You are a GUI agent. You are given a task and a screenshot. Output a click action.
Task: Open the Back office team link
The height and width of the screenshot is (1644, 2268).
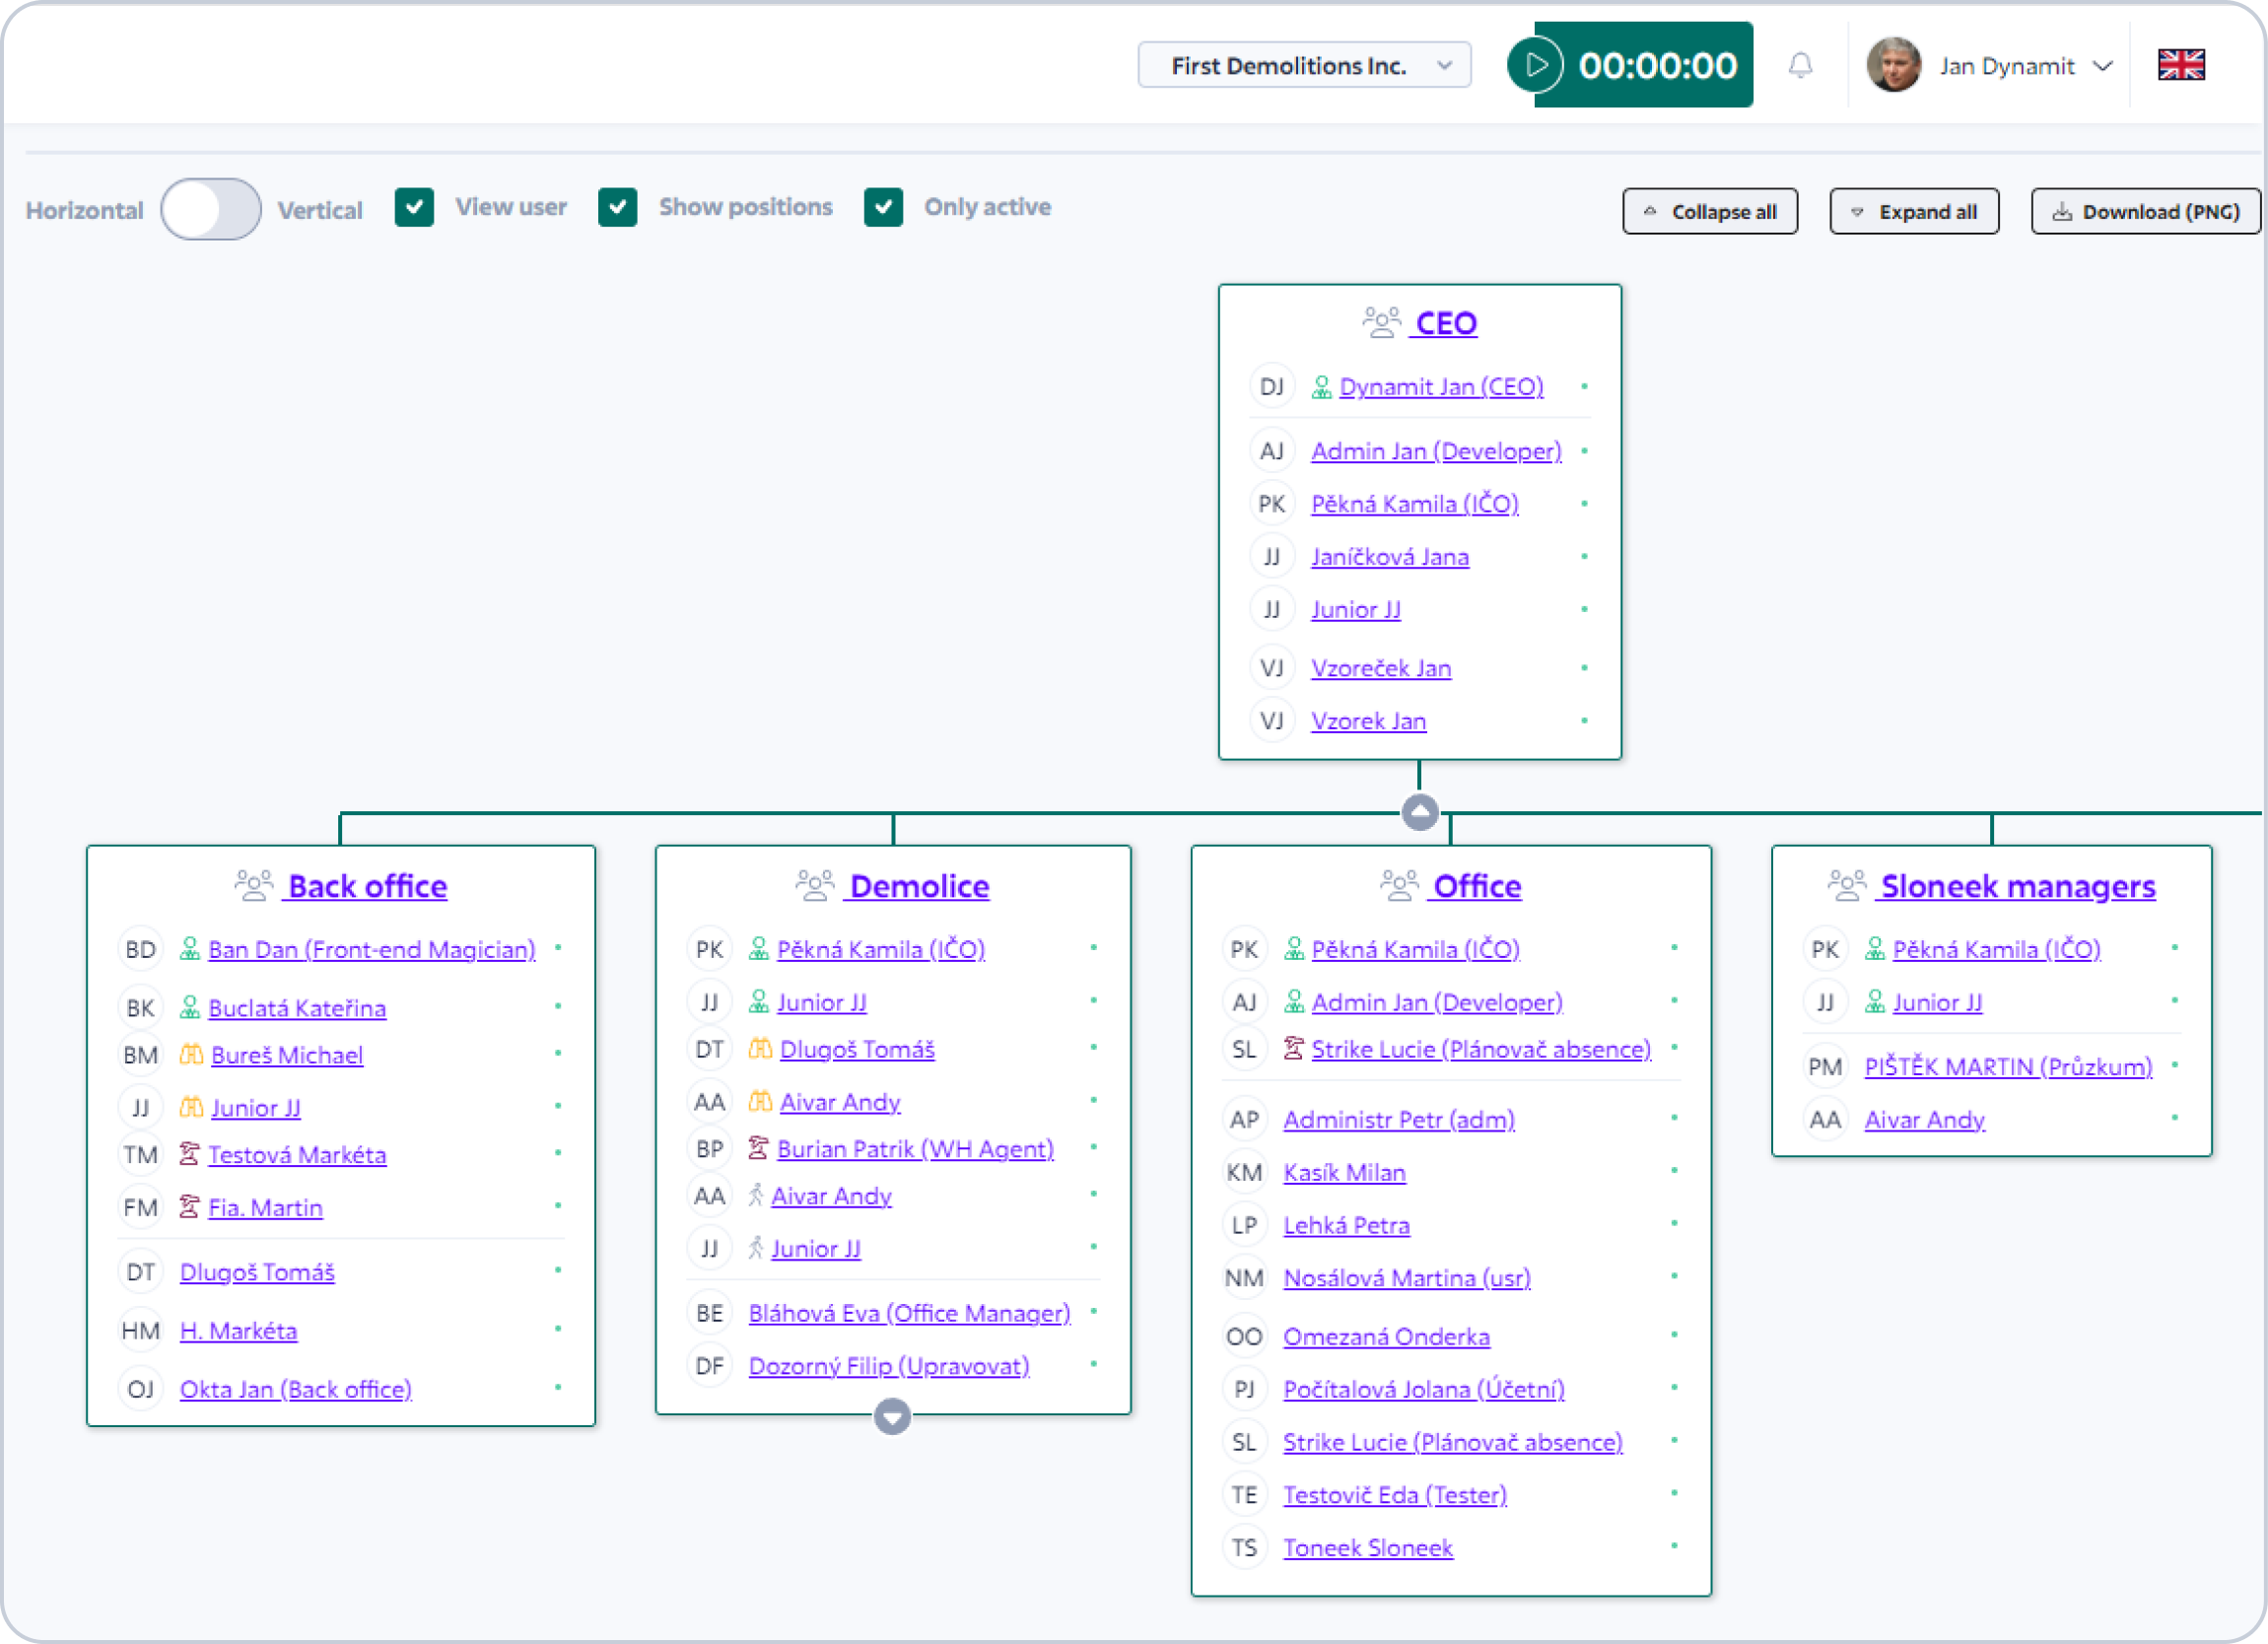[367, 886]
